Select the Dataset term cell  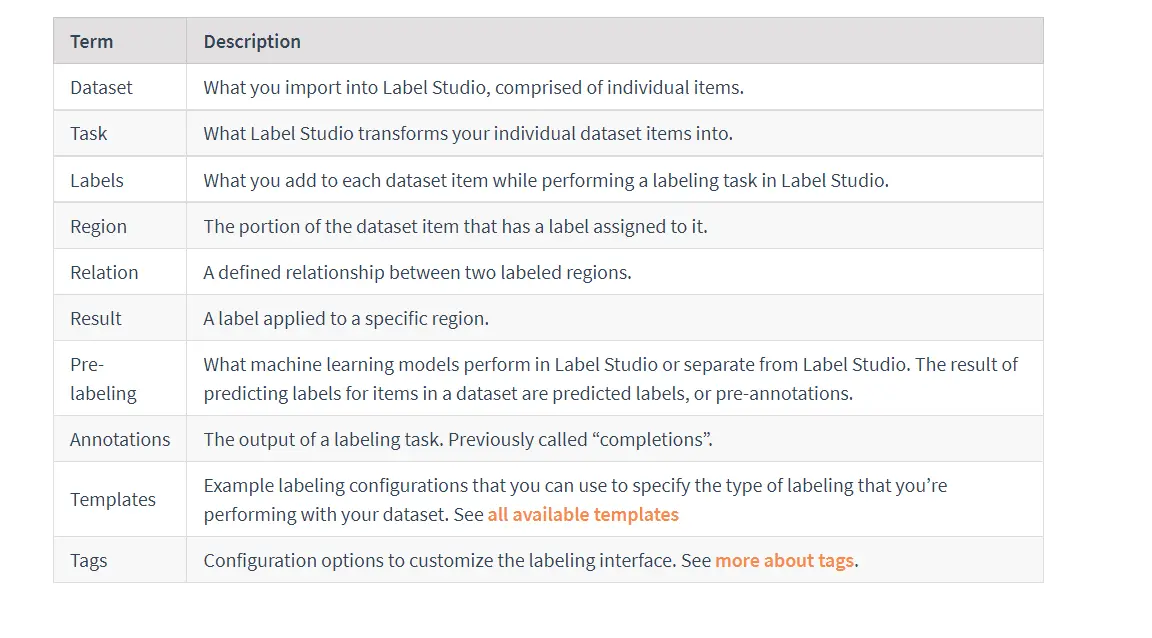[x=120, y=87]
